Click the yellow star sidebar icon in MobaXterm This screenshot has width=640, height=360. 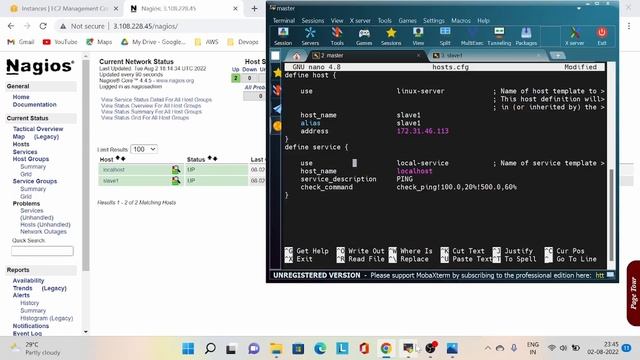click(x=278, y=73)
